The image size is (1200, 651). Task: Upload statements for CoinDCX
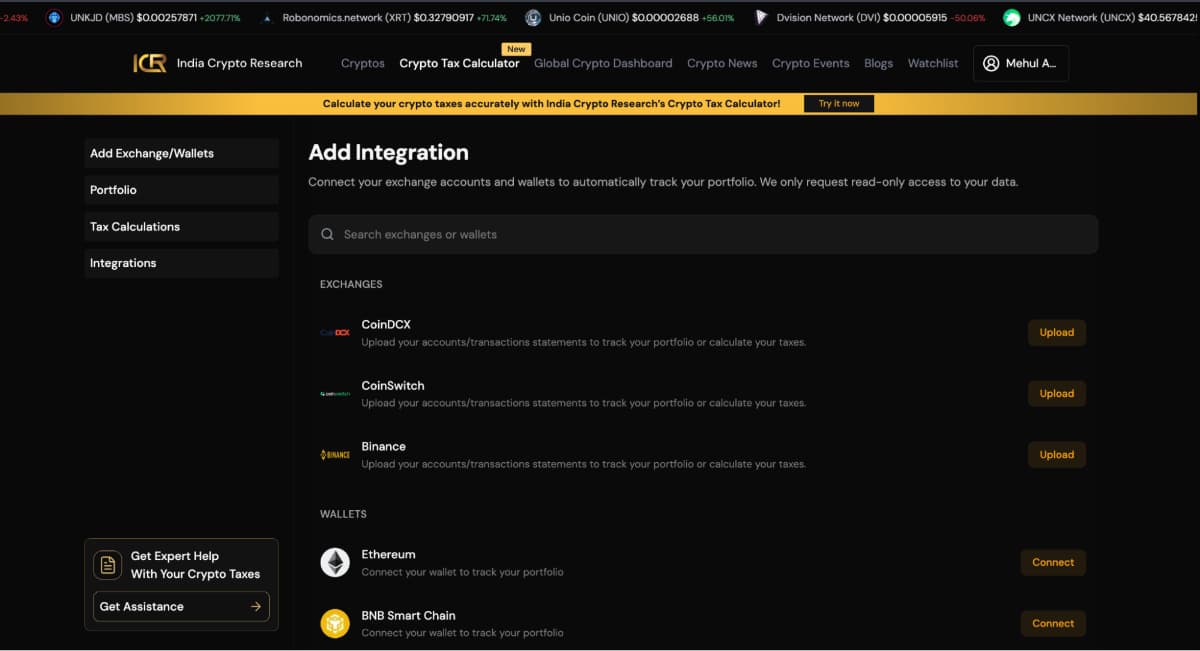(x=1056, y=333)
